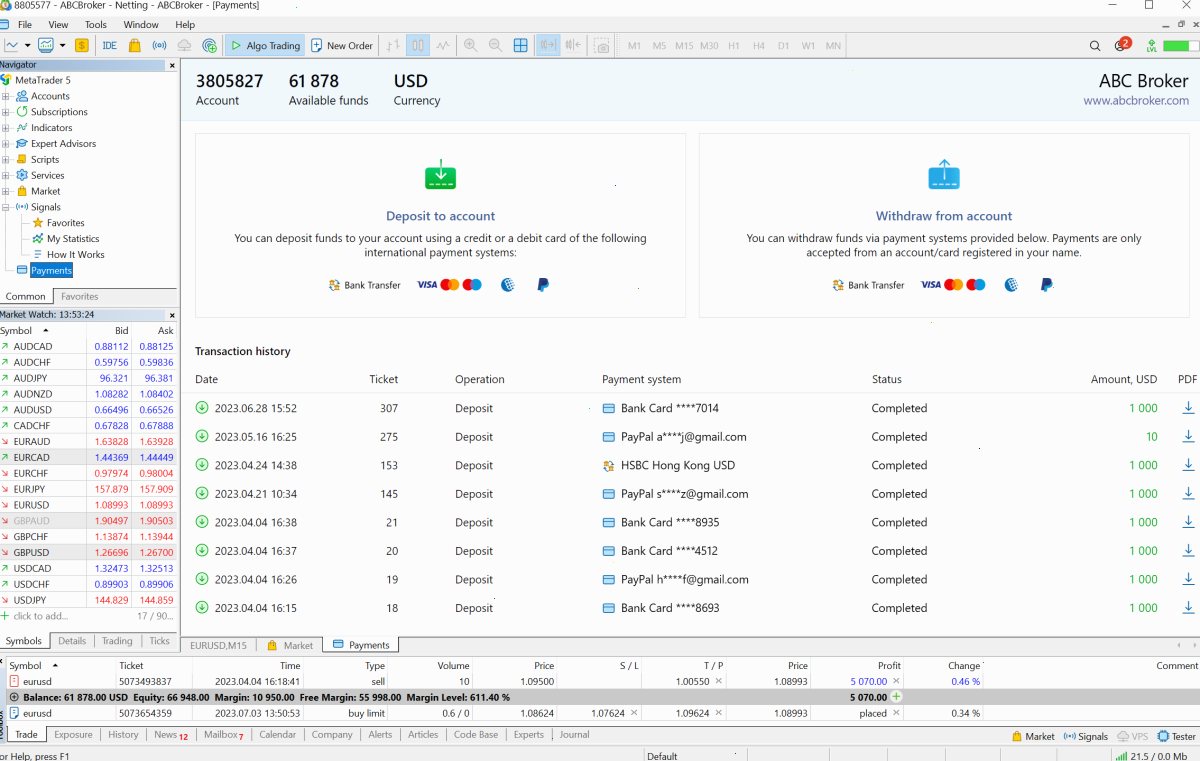Open the www.abcbroker.com link
This screenshot has height=761, width=1200.
click(x=1136, y=100)
